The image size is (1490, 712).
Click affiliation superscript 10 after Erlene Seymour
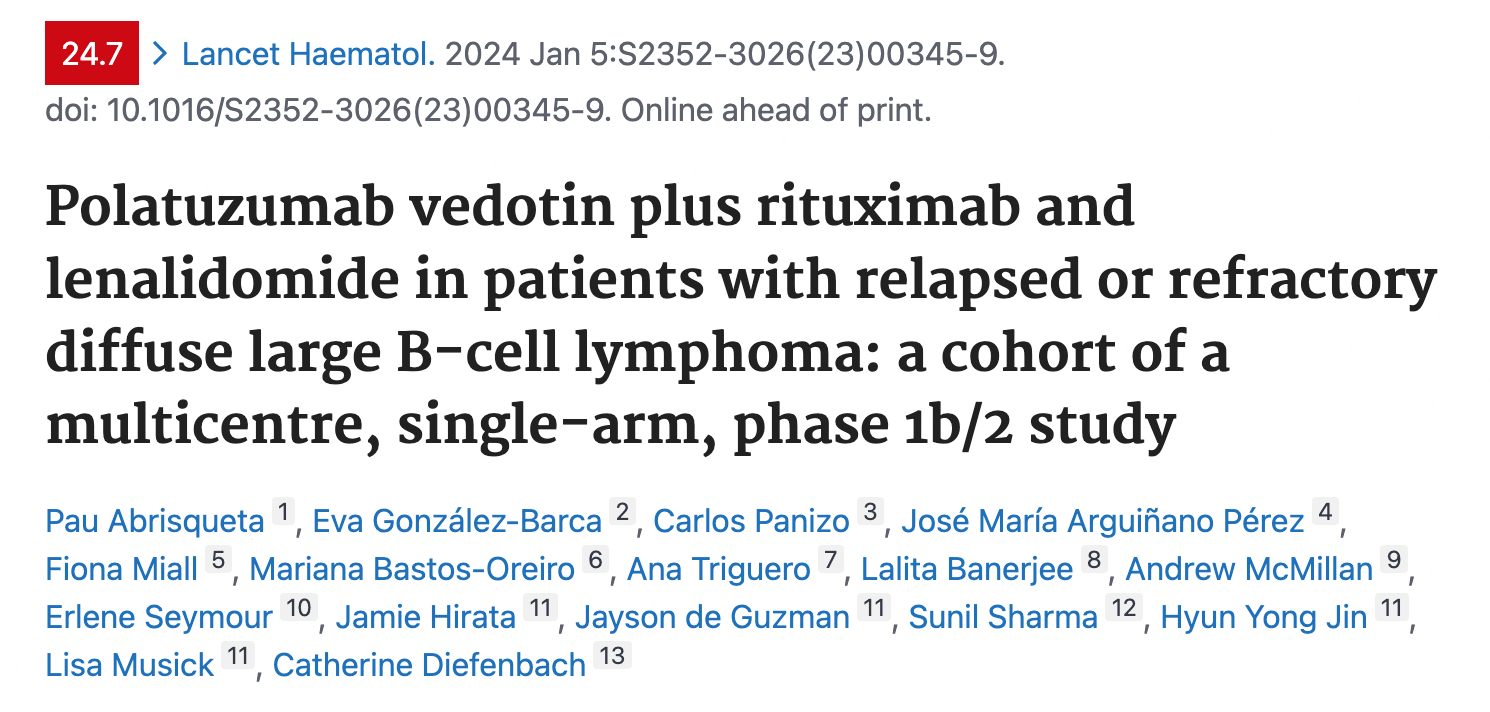298,609
